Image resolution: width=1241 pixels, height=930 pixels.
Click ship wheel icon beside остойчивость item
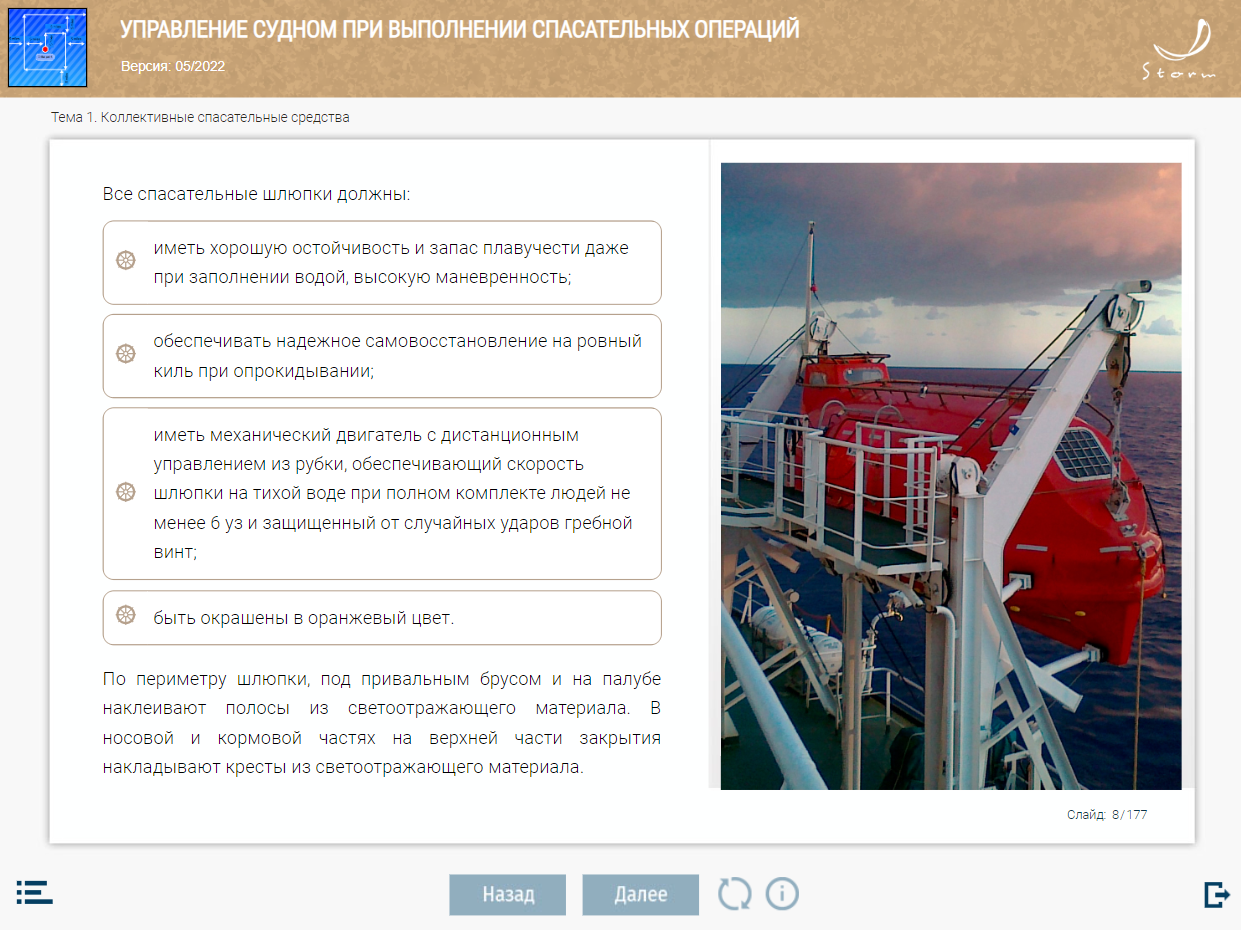coord(126,261)
